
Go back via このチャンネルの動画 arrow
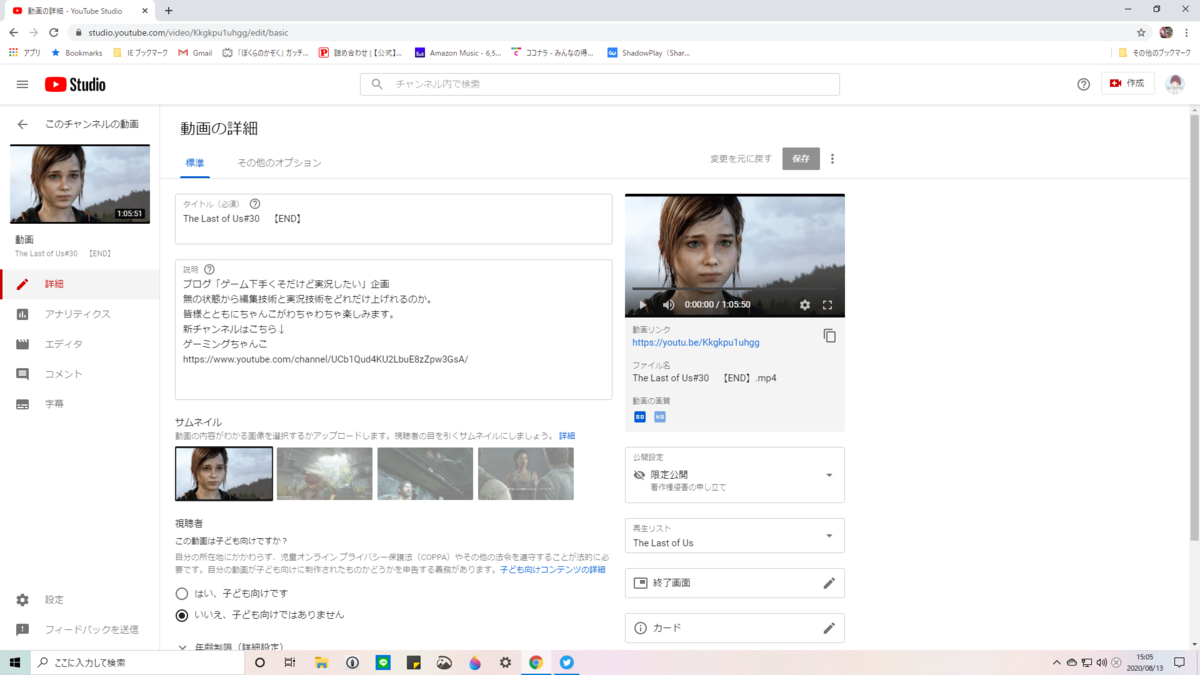coord(22,124)
